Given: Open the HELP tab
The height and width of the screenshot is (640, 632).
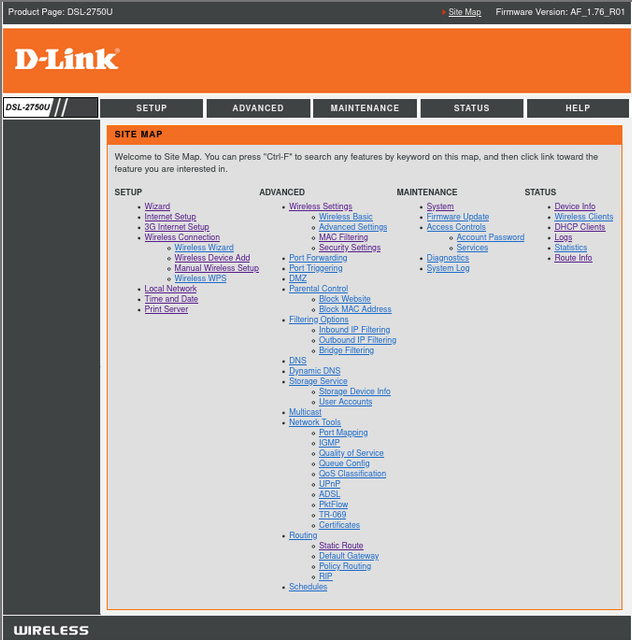Looking at the screenshot, I should (x=578, y=108).
